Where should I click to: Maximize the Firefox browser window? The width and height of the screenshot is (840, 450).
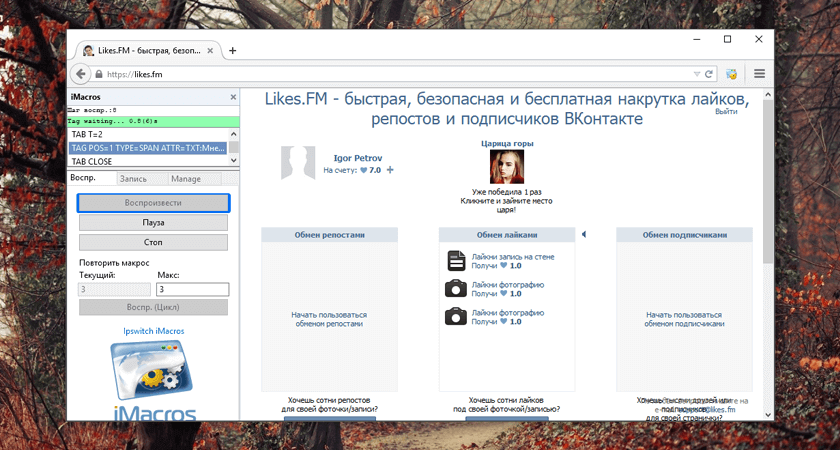point(727,39)
